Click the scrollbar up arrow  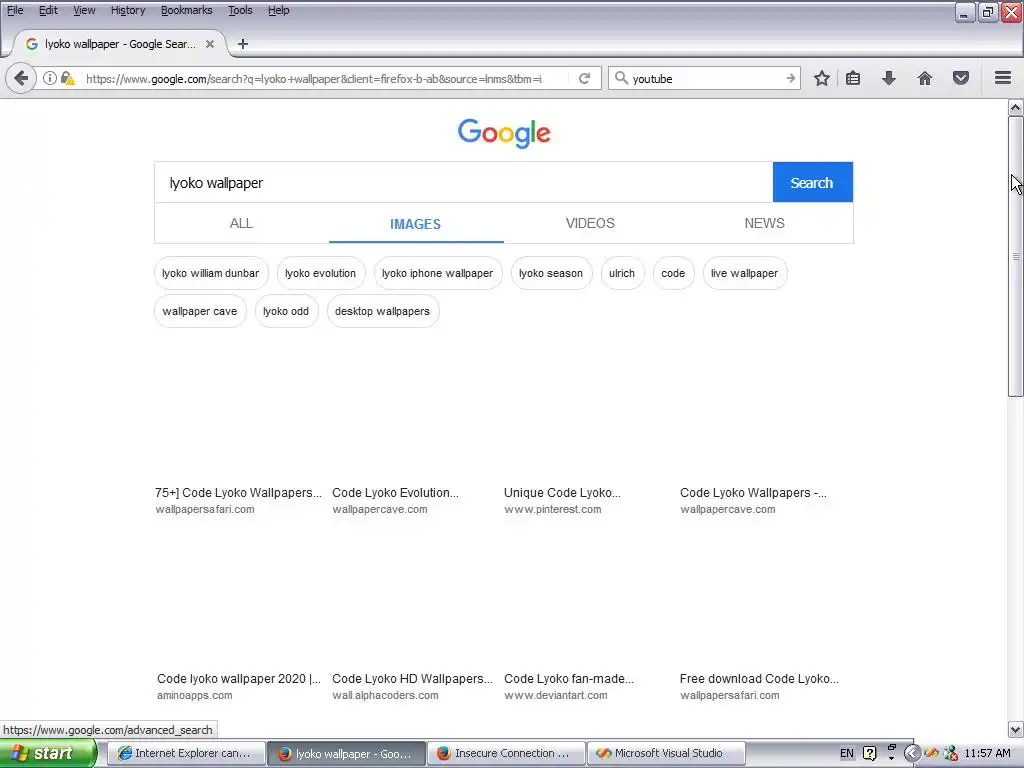(x=1016, y=107)
